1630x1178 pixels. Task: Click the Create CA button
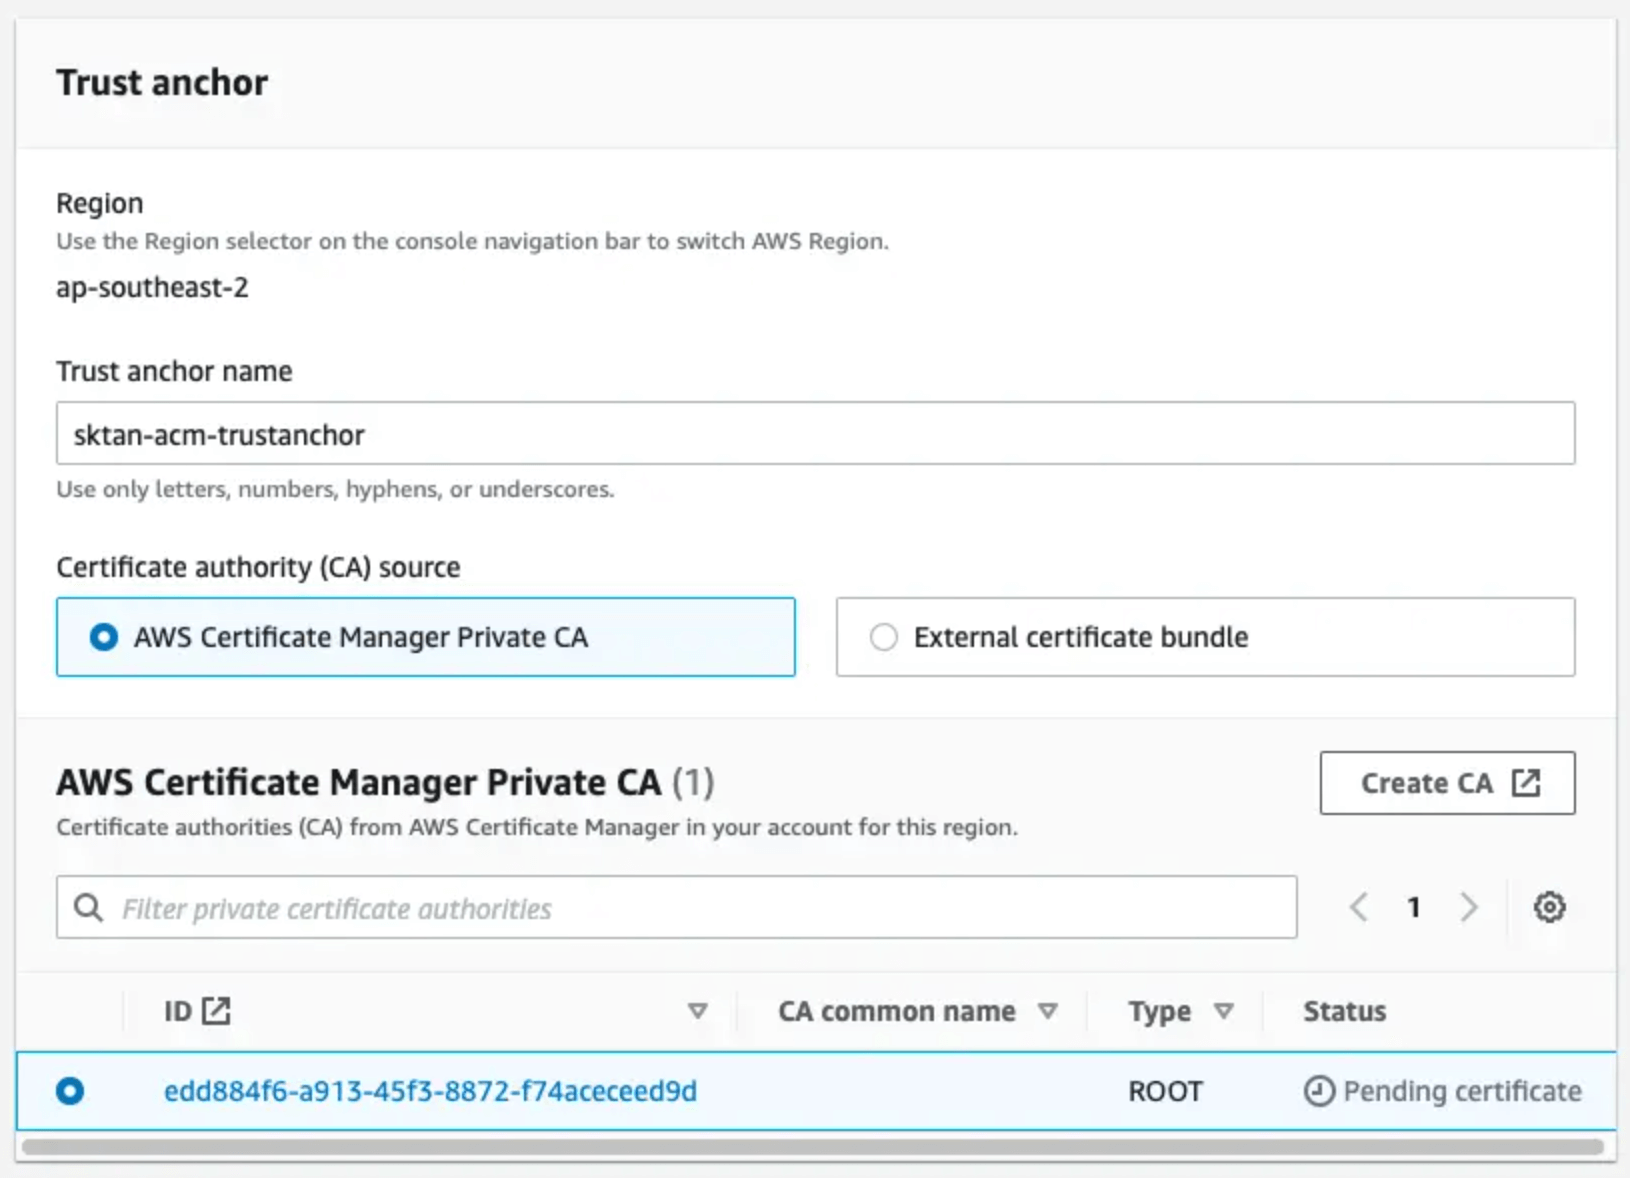tap(1447, 783)
